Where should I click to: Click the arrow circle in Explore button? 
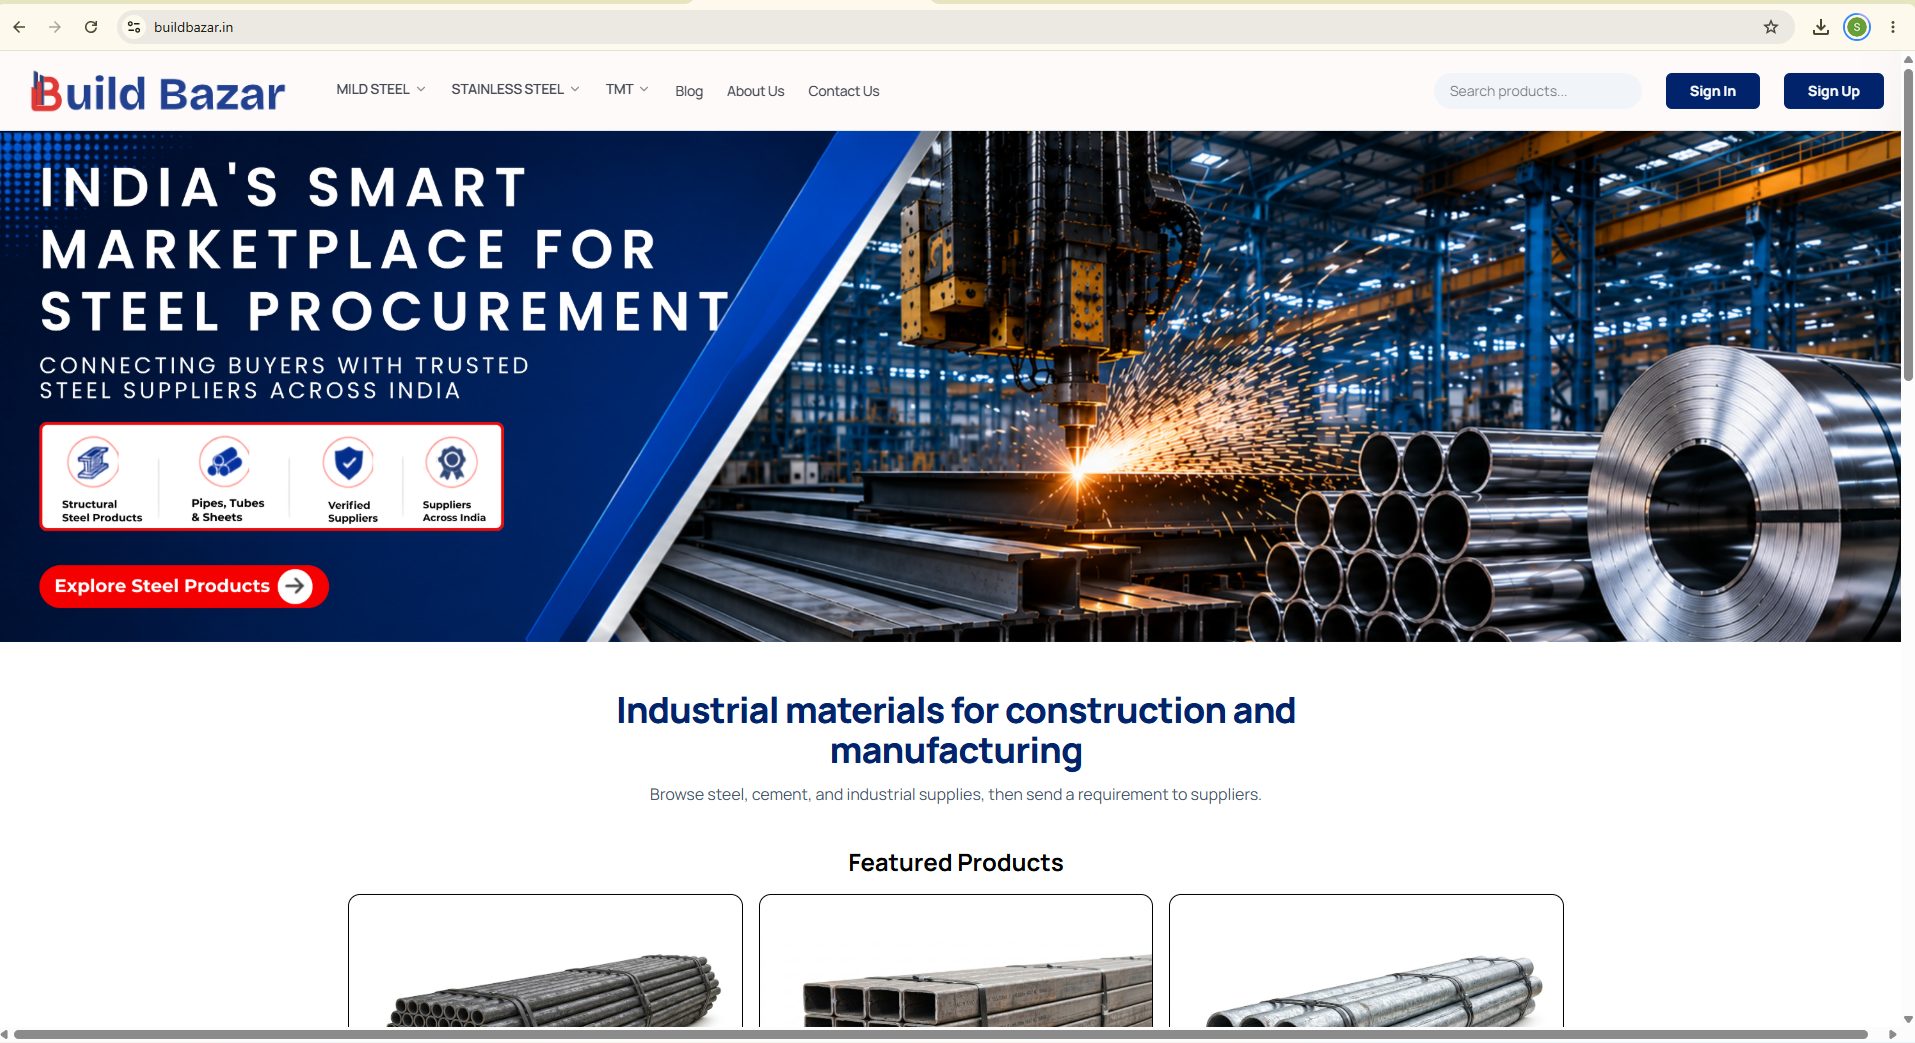[x=295, y=586]
